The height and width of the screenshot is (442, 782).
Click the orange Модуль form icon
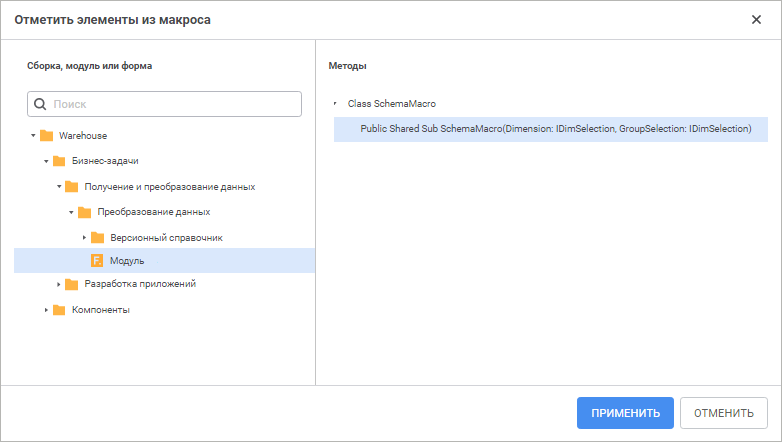click(x=97, y=261)
